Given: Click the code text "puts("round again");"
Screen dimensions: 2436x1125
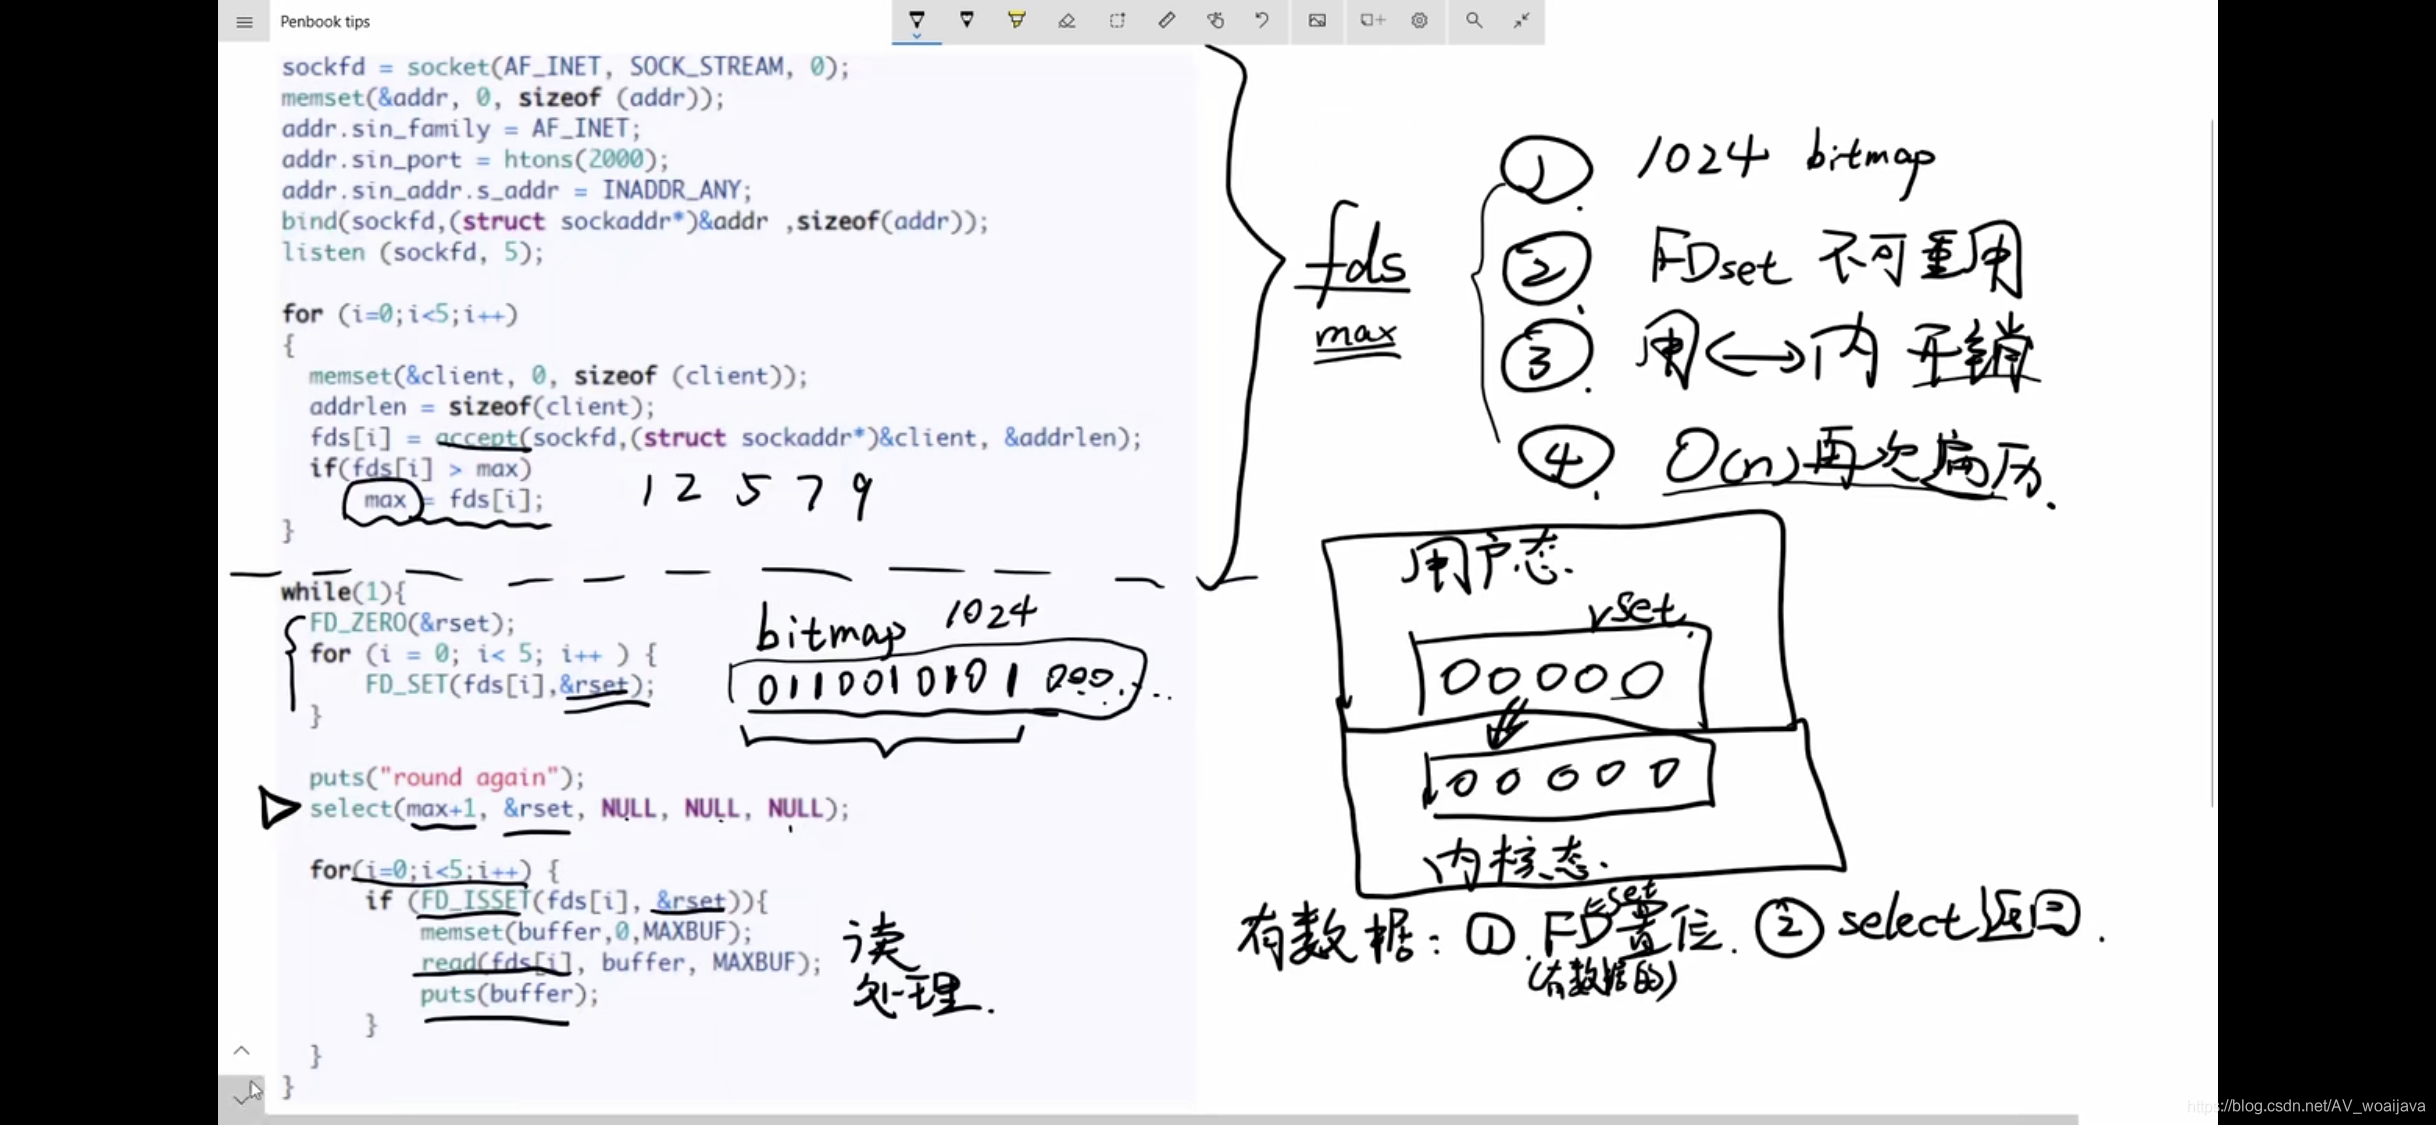Looking at the screenshot, I should click(x=446, y=777).
